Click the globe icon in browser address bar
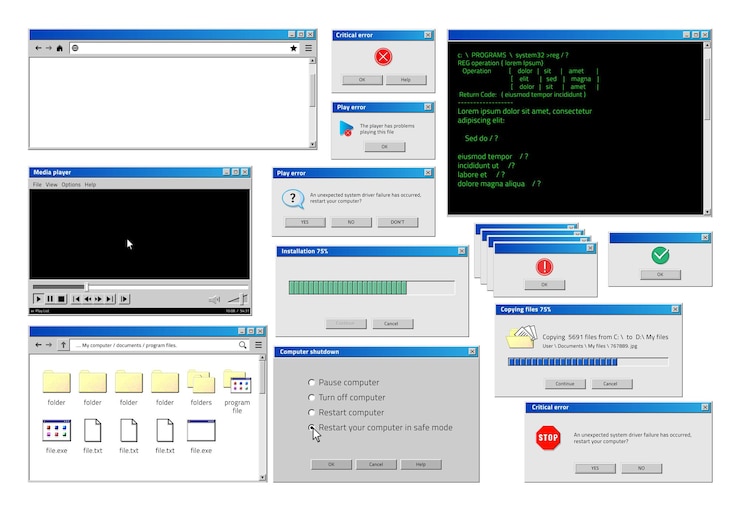Viewport: 740px width, 511px height. click(x=75, y=48)
